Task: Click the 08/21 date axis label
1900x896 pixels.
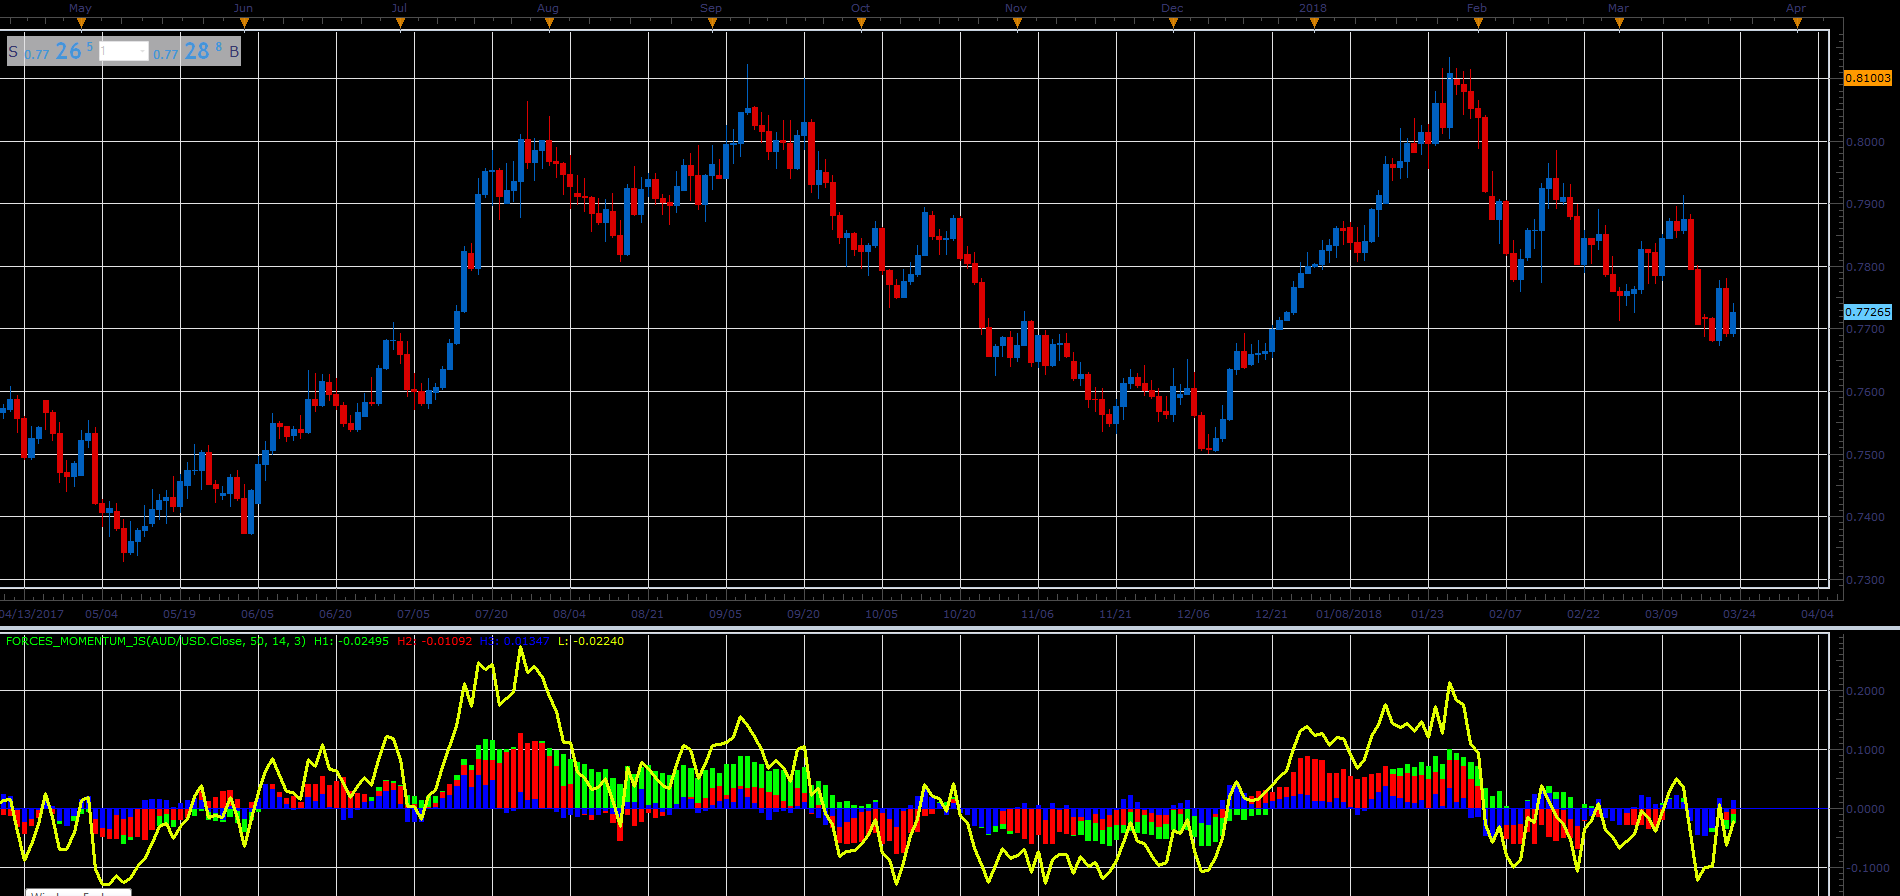Action: pos(647,614)
